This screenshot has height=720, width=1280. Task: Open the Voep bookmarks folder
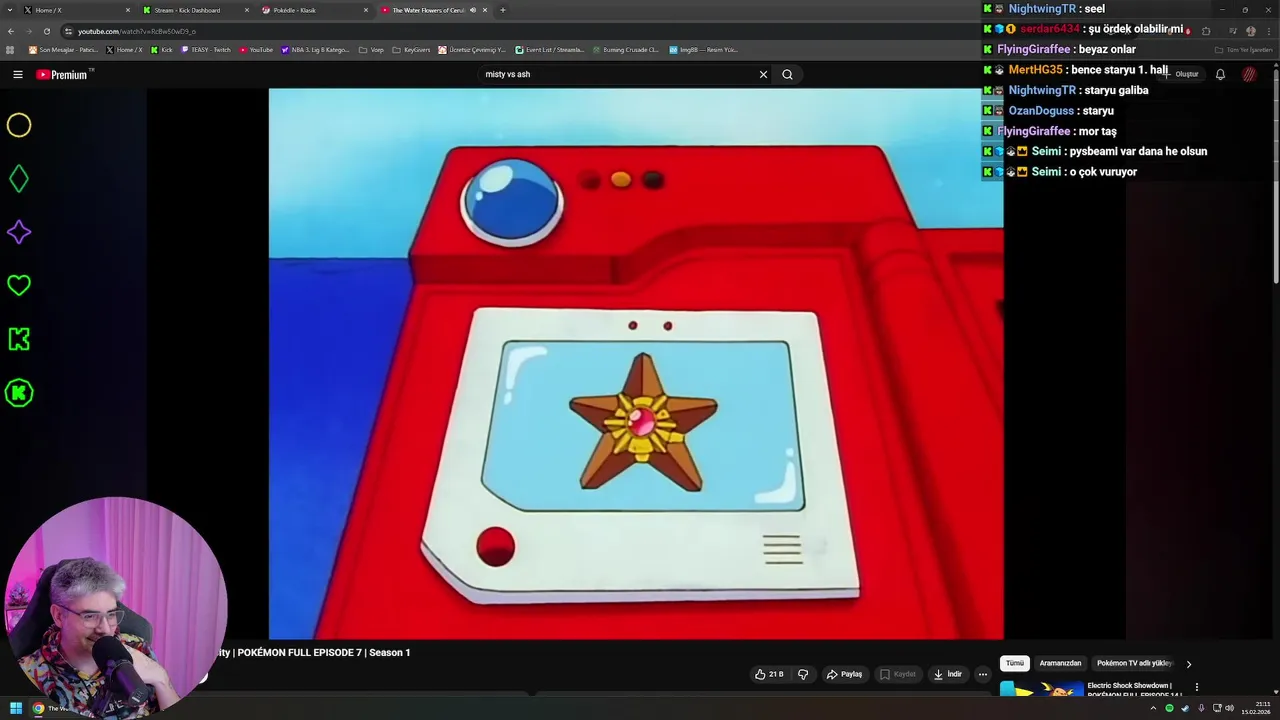pos(371,49)
